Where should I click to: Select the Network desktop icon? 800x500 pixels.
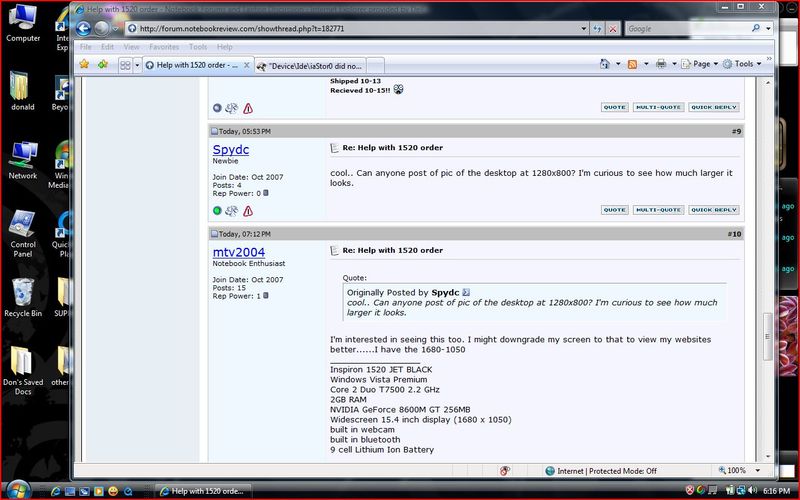click(23, 161)
